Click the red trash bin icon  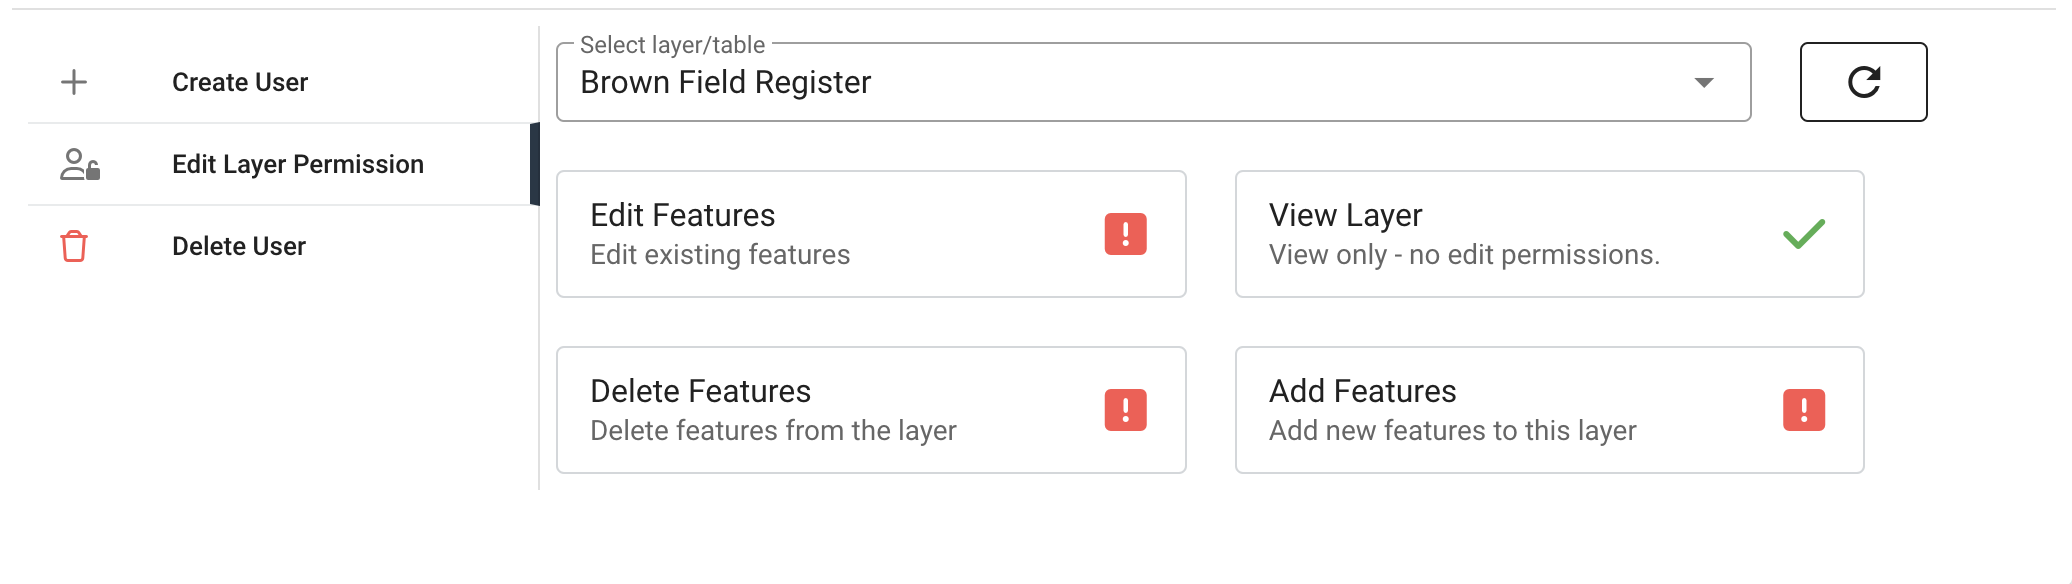click(74, 246)
